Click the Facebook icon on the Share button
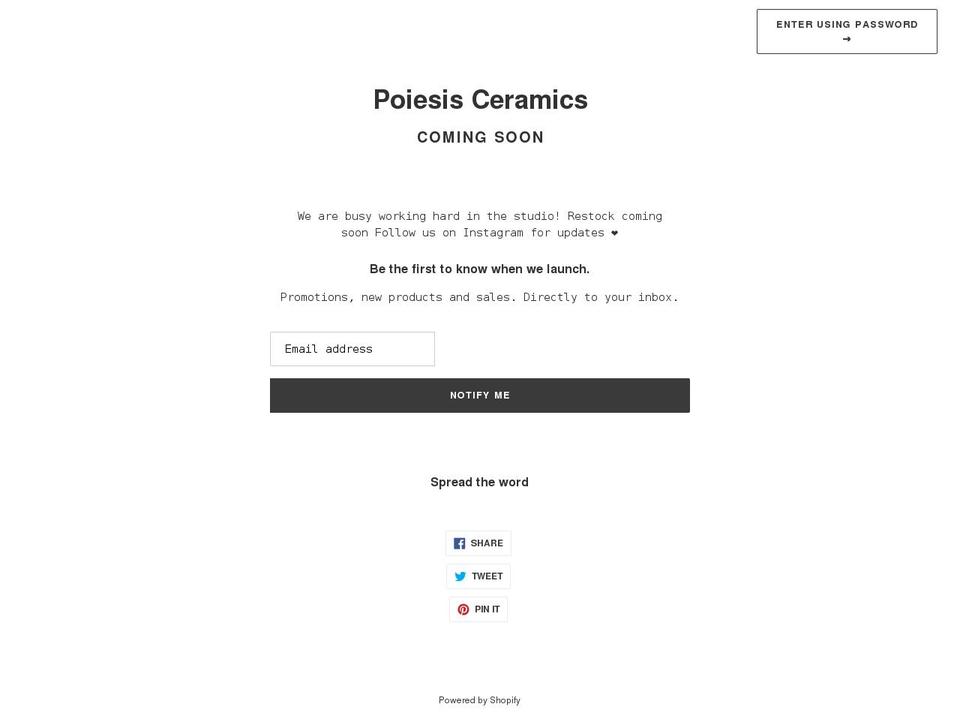The width and height of the screenshot is (960, 728). click(459, 543)
